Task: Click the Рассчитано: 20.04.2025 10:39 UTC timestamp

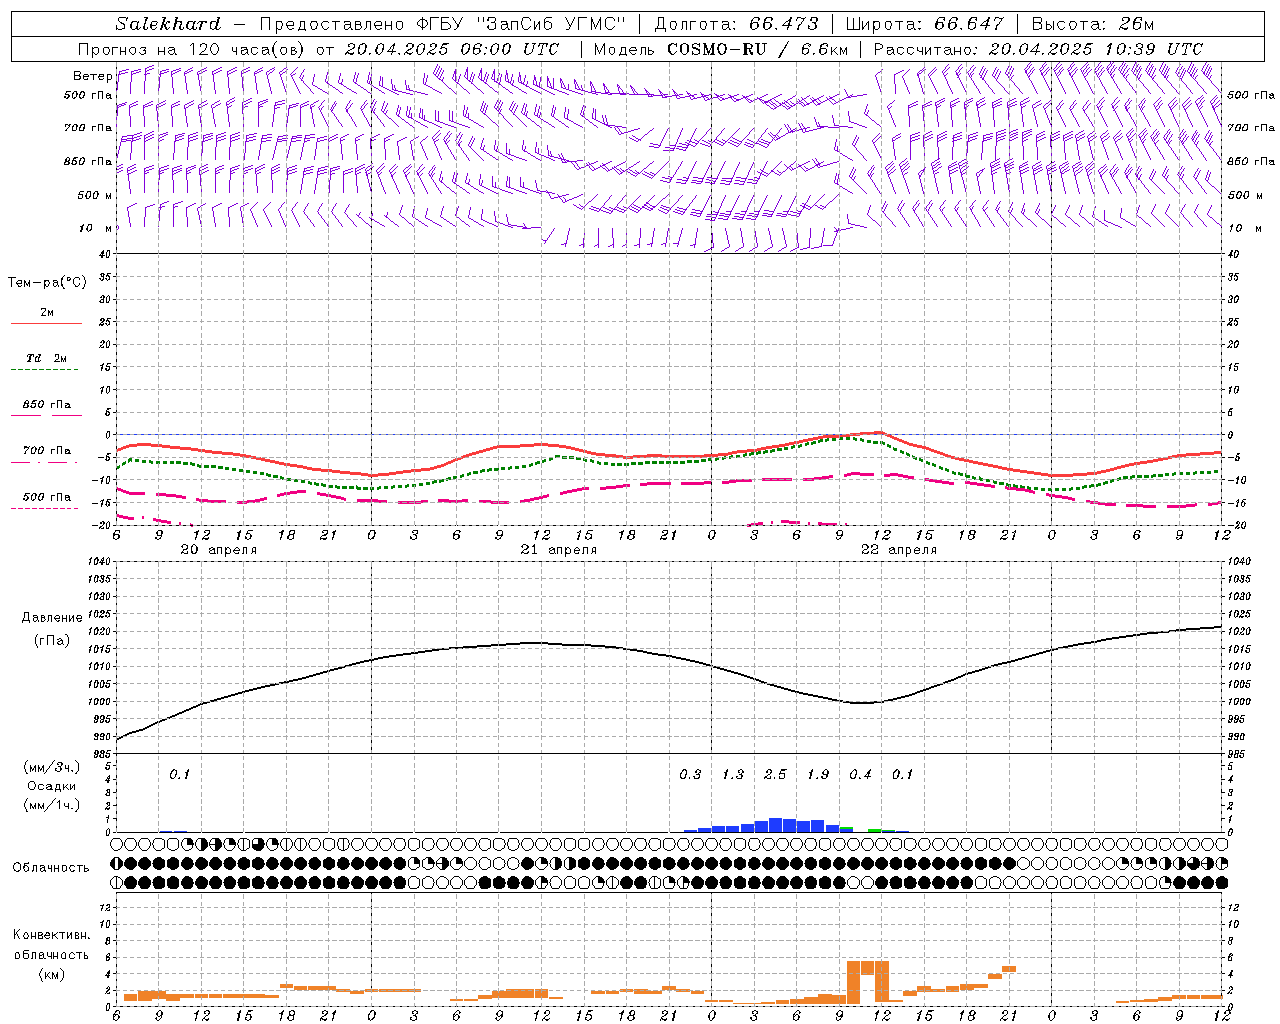Action: pos(1038,49)
